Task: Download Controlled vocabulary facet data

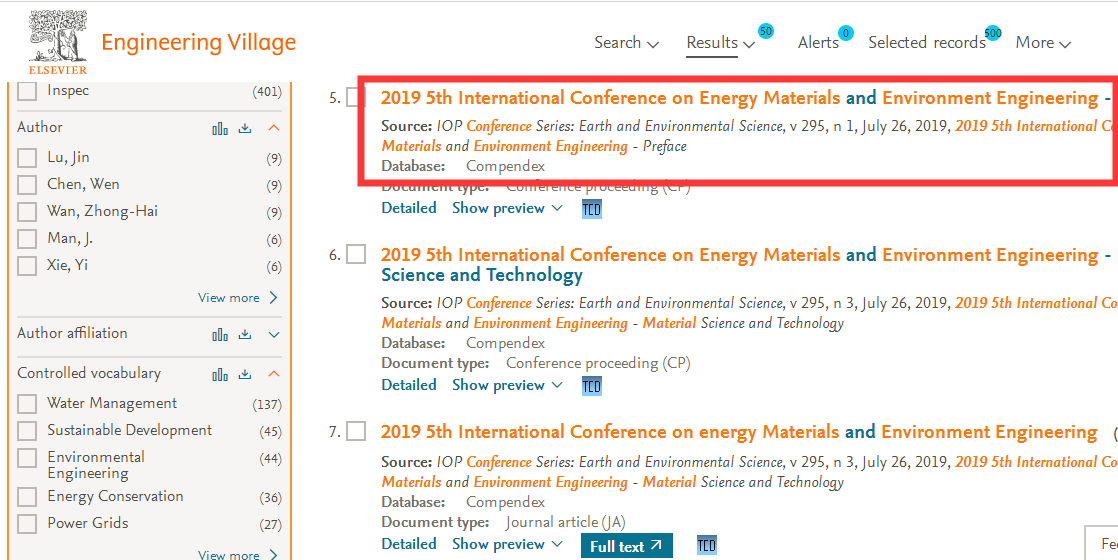Action: tap(245, 374)
